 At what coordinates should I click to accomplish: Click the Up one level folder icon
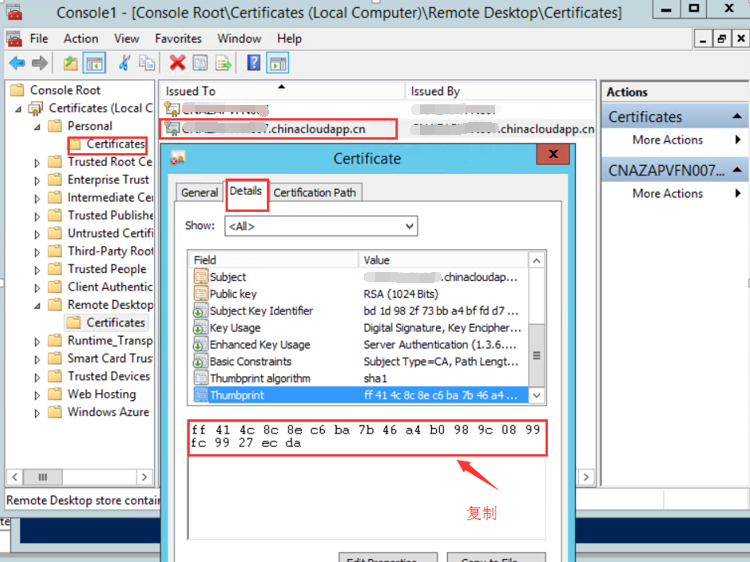pos(70,63)
